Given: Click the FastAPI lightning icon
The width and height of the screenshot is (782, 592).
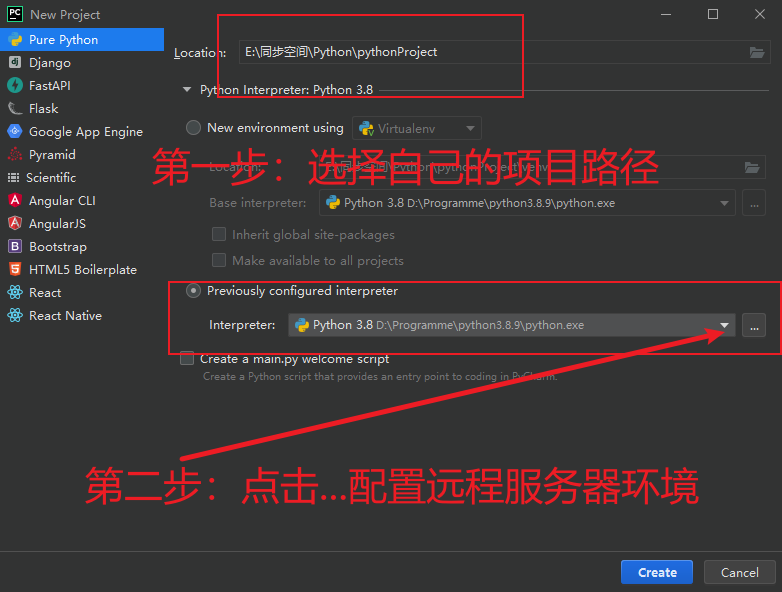Looking at the screenshot, I should pos(15,85).
